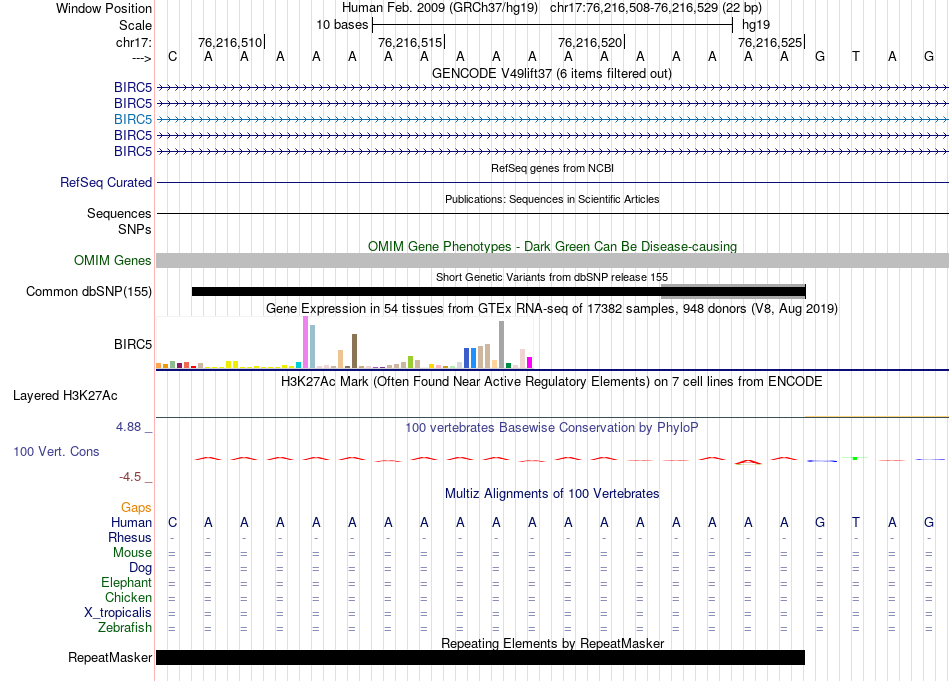The height and width of the screenshot is (681, 950).
Task: Click the dark brown bar in GTEx chart
Action: (x=355, y=351)
